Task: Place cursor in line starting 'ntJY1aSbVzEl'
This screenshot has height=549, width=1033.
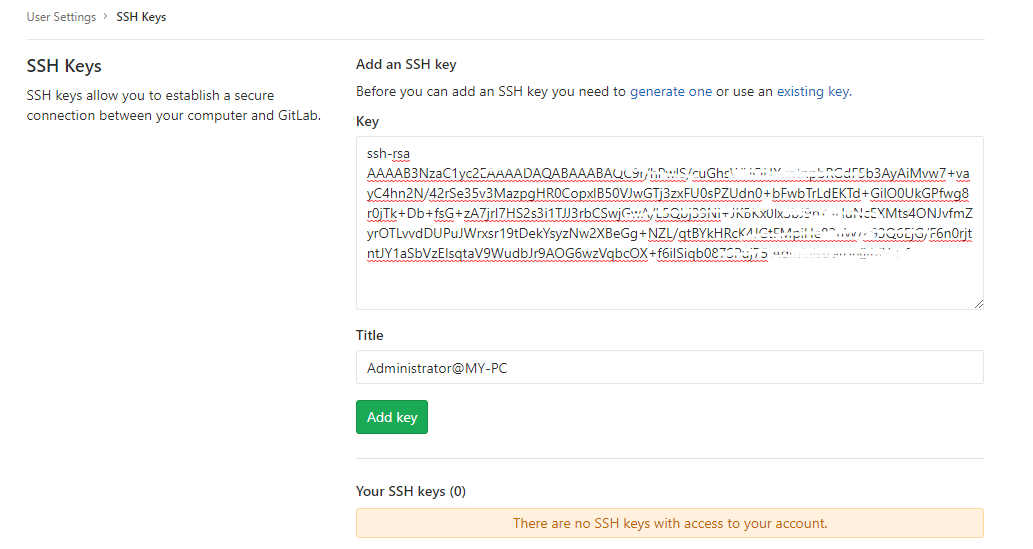Action: (639, 254)
